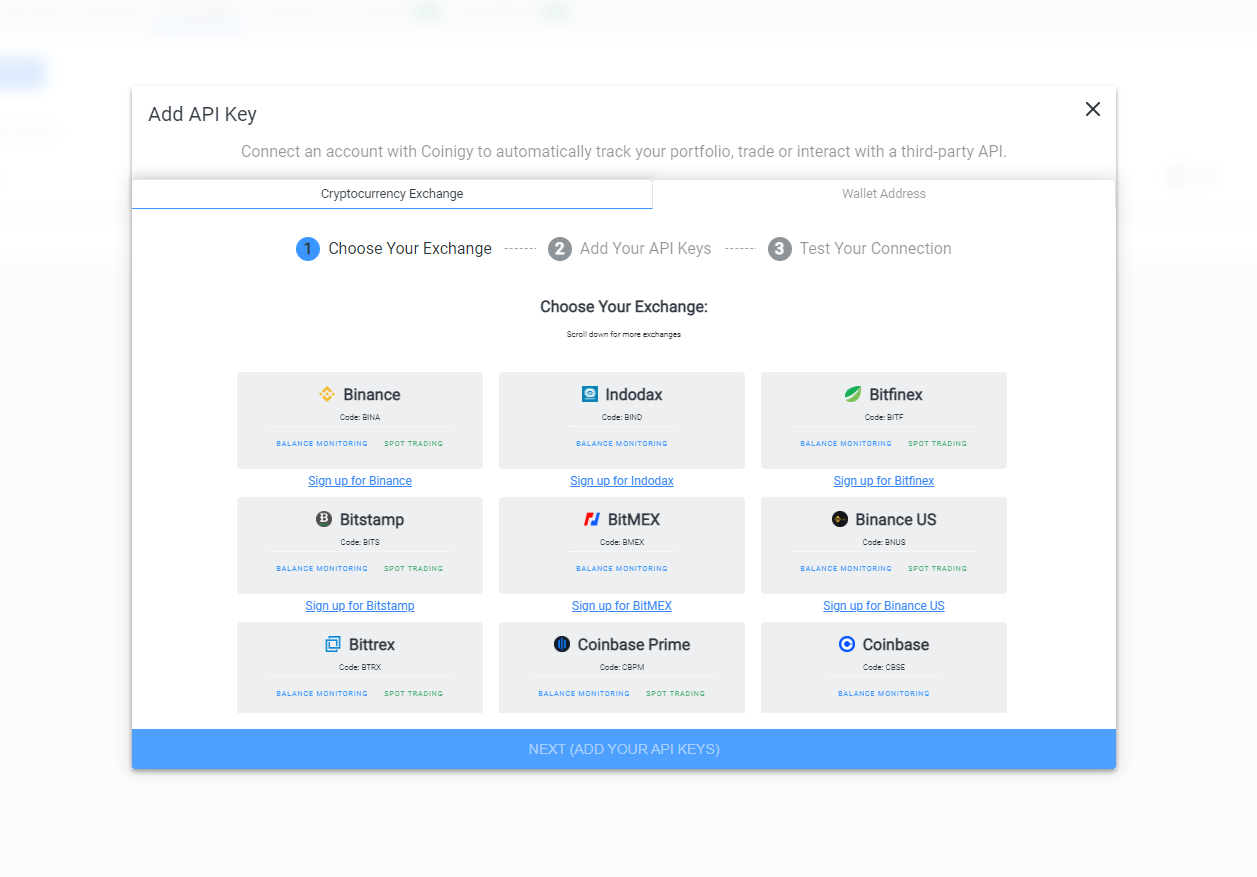Click the Add API Key dialog title
This screenshot has height=877, width=1257.
[202, 114]
